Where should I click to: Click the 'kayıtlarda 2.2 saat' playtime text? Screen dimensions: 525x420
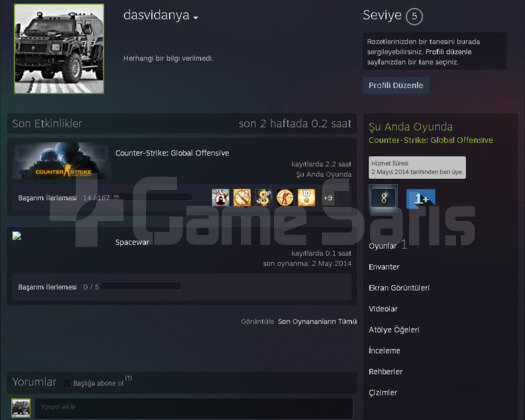321,164
